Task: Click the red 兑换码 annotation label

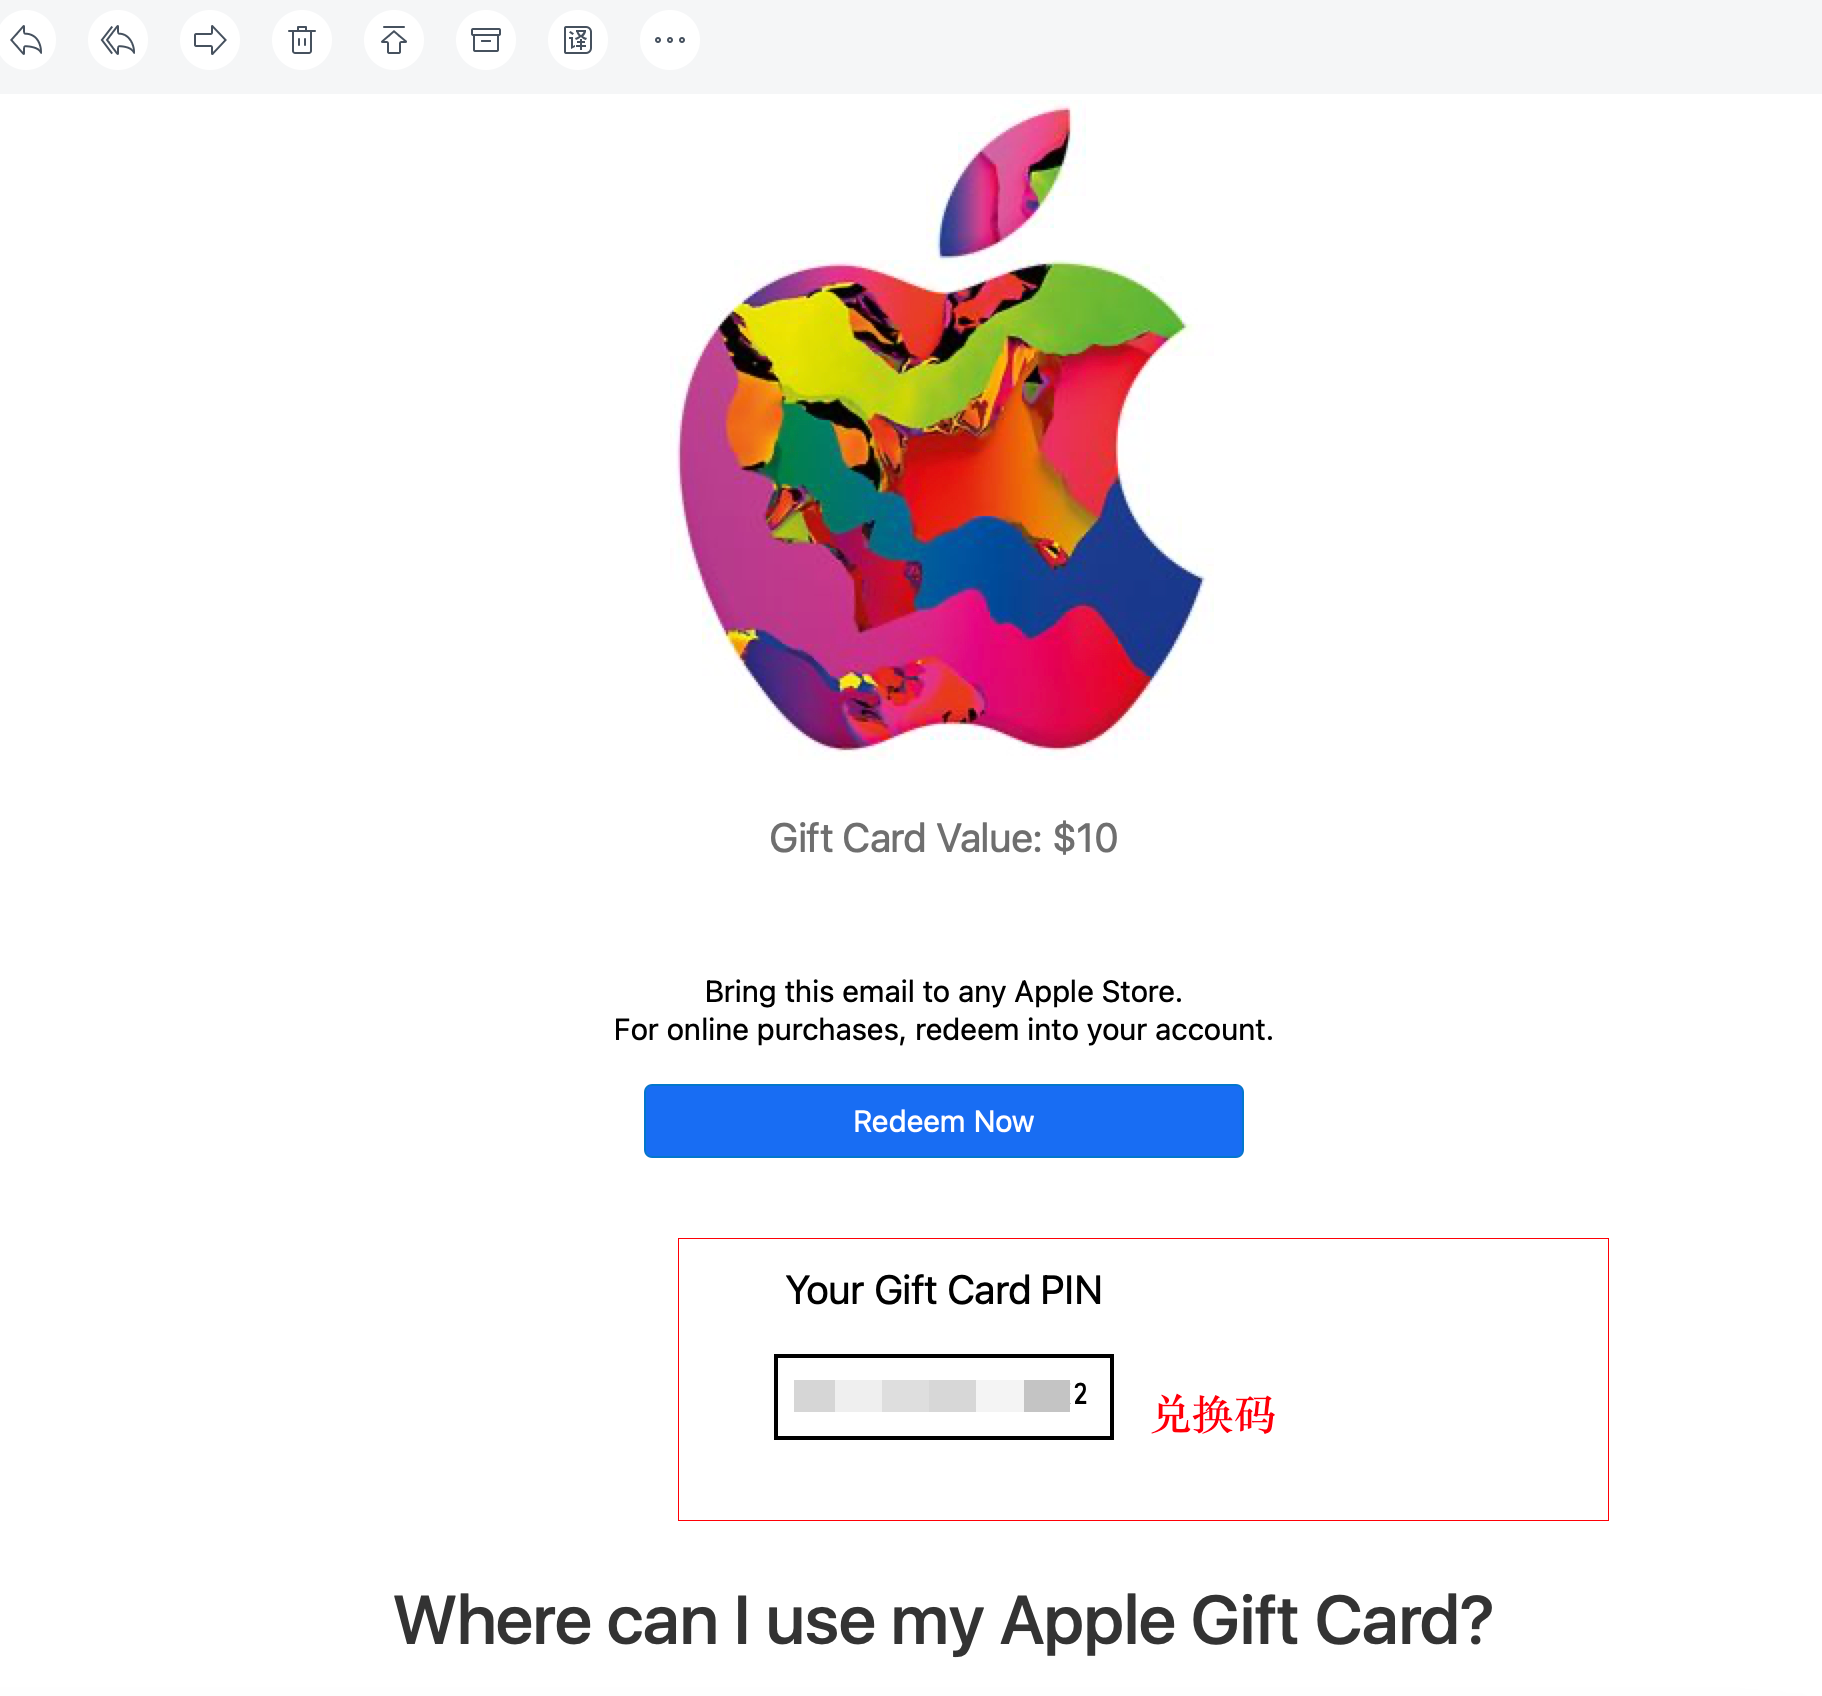Action: [1214, 1414]
